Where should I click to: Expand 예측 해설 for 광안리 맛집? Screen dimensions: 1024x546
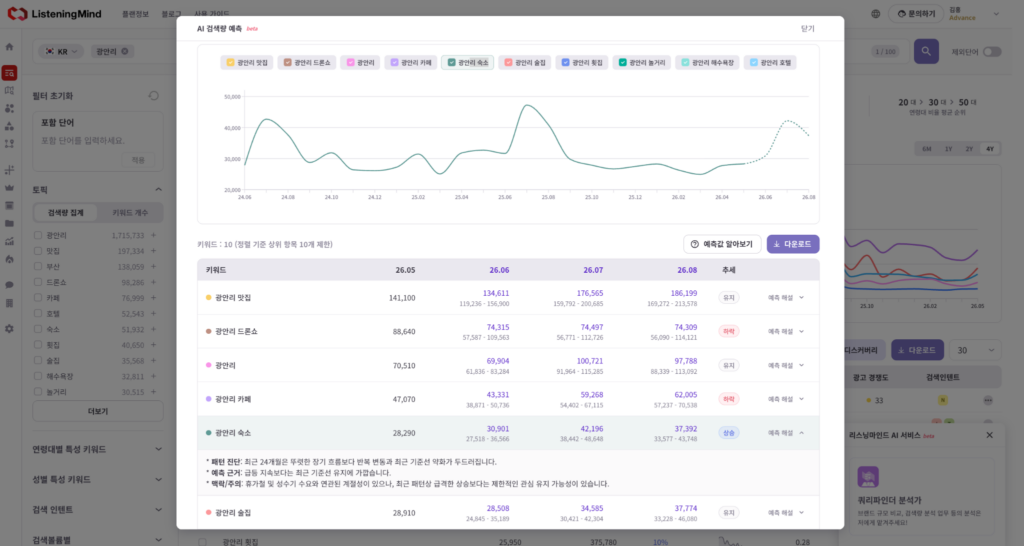[x=786, y=298]
